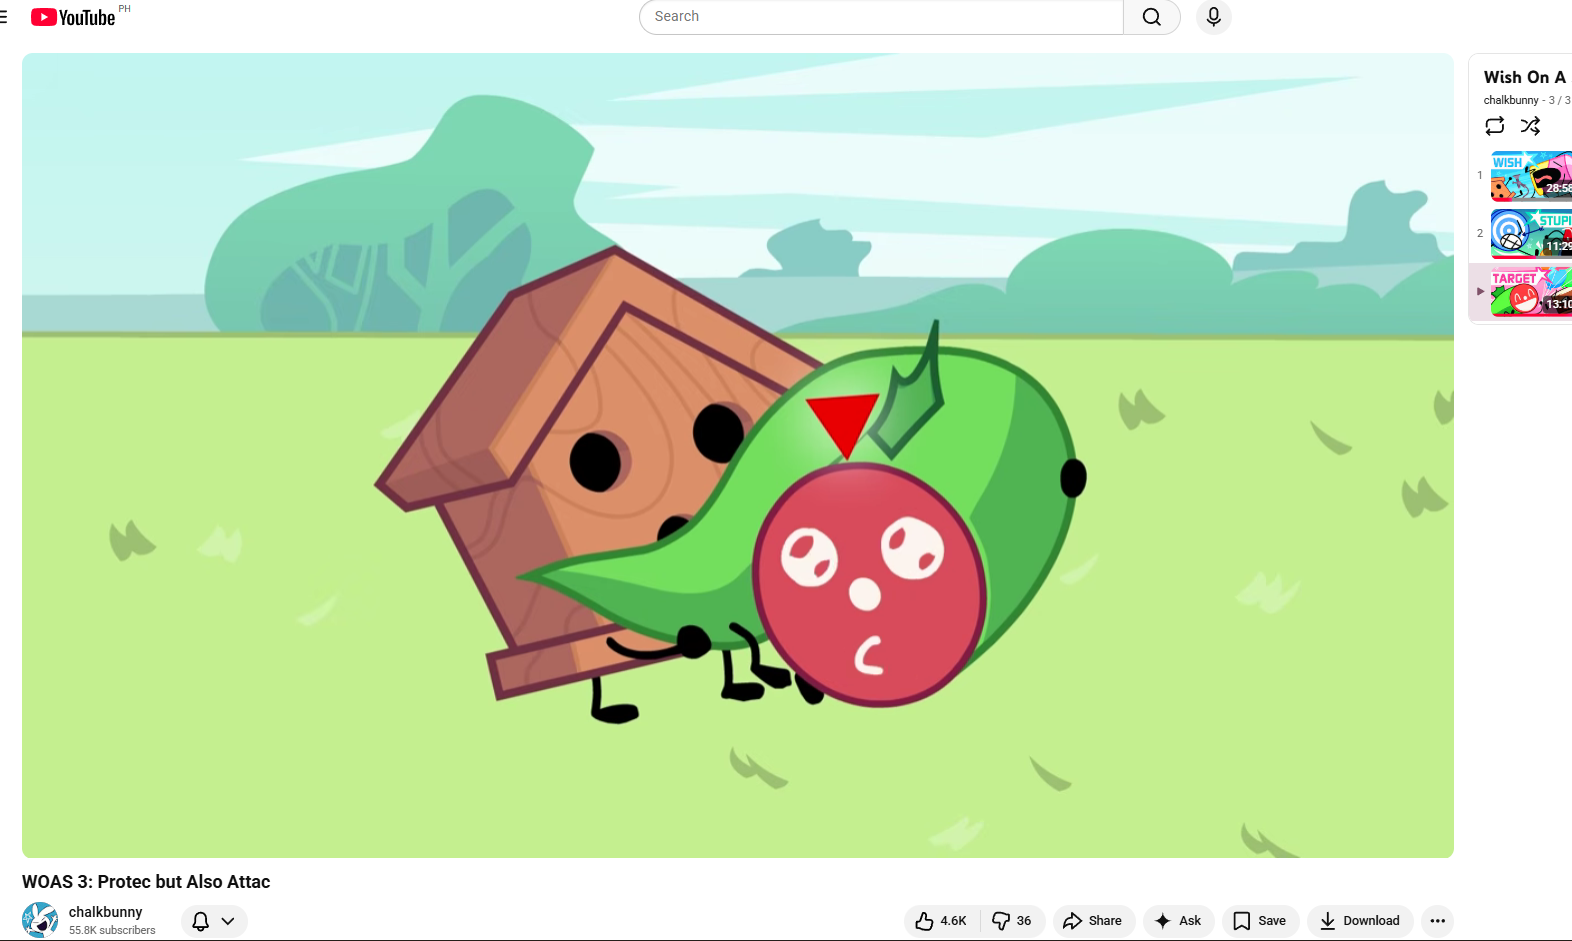Like the video with thumbs up
Viewport: 1572px width, 941px height.
pyautogui.click(x=941, y=921)
